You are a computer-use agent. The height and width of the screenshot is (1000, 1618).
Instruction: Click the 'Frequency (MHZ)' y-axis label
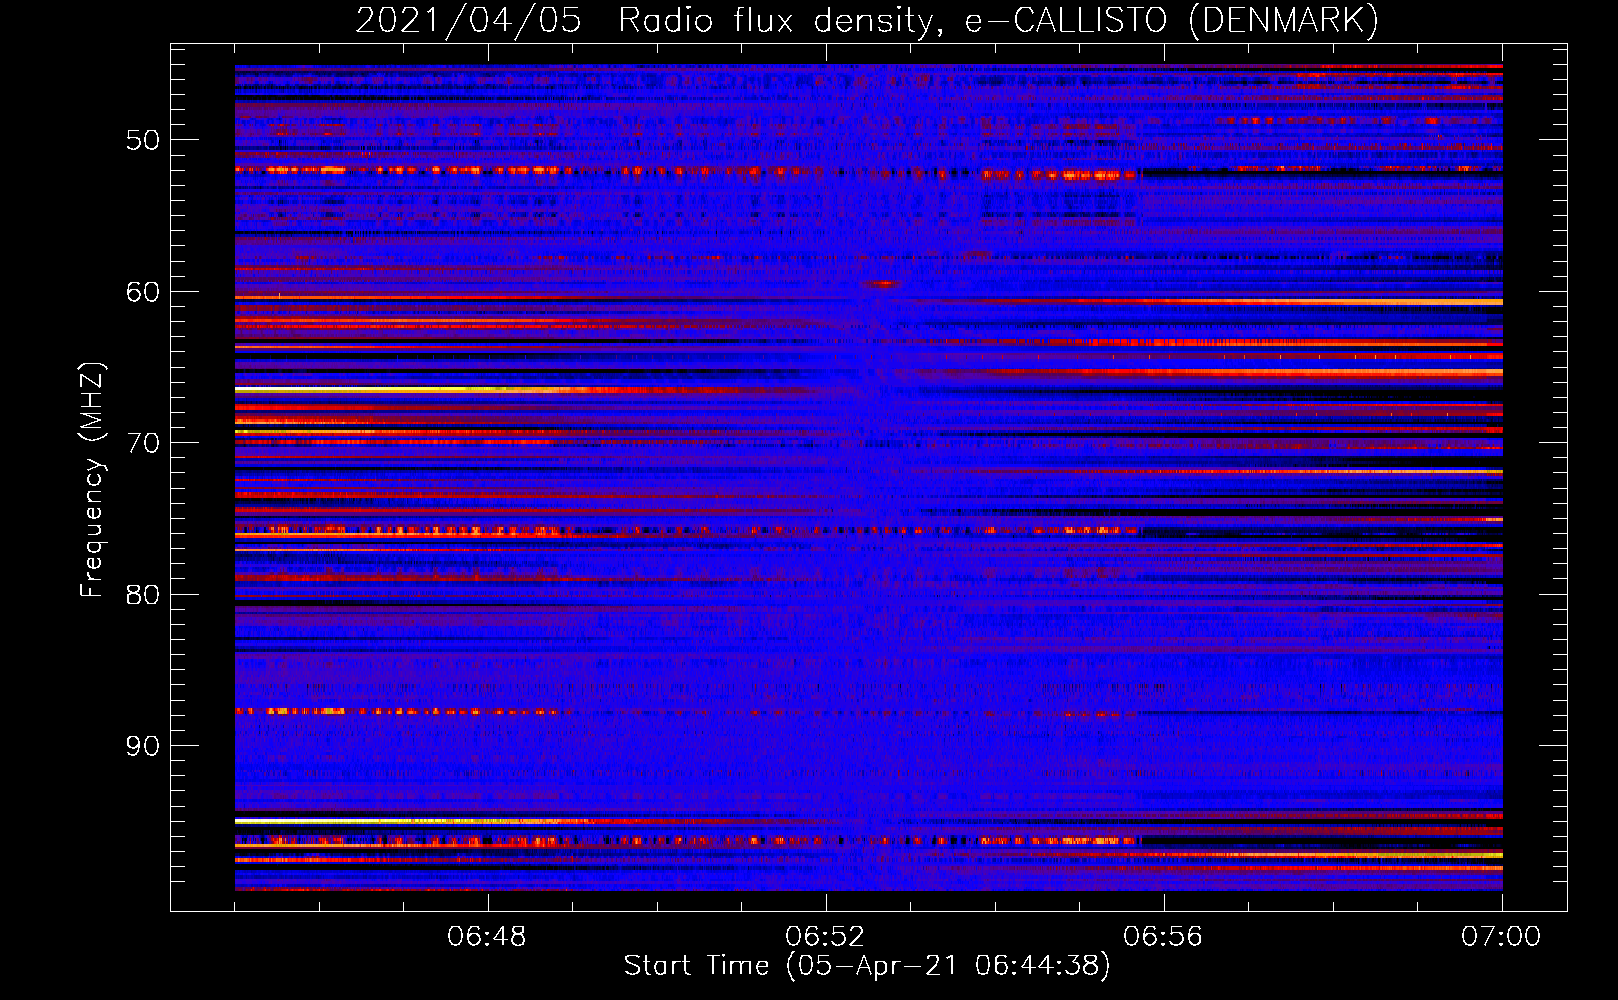pyautogui.click(x=91, y=480)
